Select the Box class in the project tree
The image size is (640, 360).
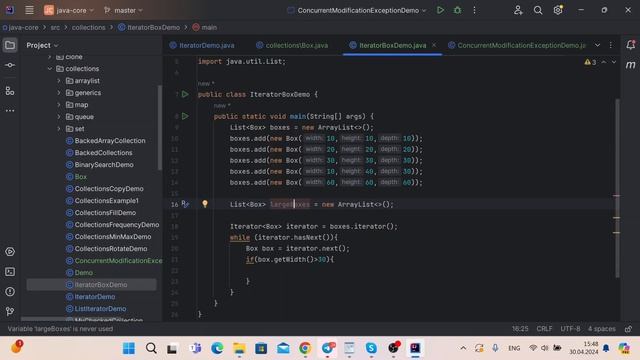click(76, 177)
